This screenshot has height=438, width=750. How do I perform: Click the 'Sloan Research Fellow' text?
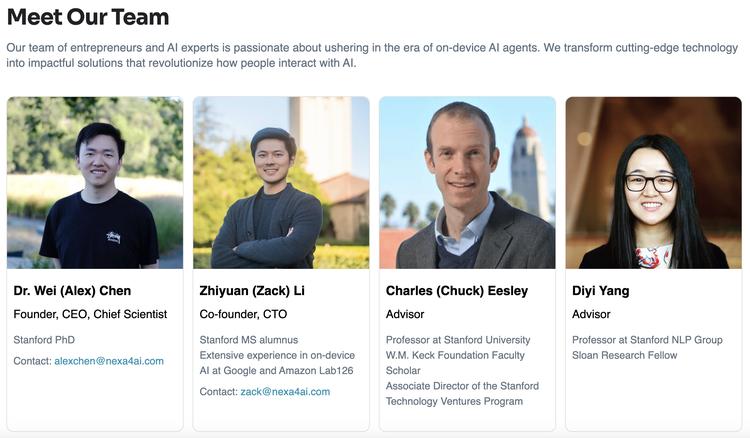tap(625, 355)
